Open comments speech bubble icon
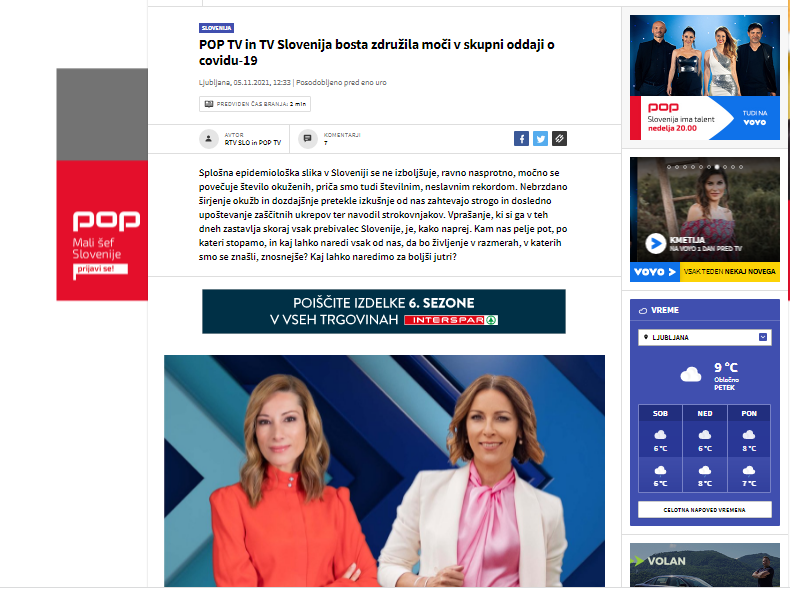Image resolution: width=790 pixels, height=606 pixels. coord(307,139)
